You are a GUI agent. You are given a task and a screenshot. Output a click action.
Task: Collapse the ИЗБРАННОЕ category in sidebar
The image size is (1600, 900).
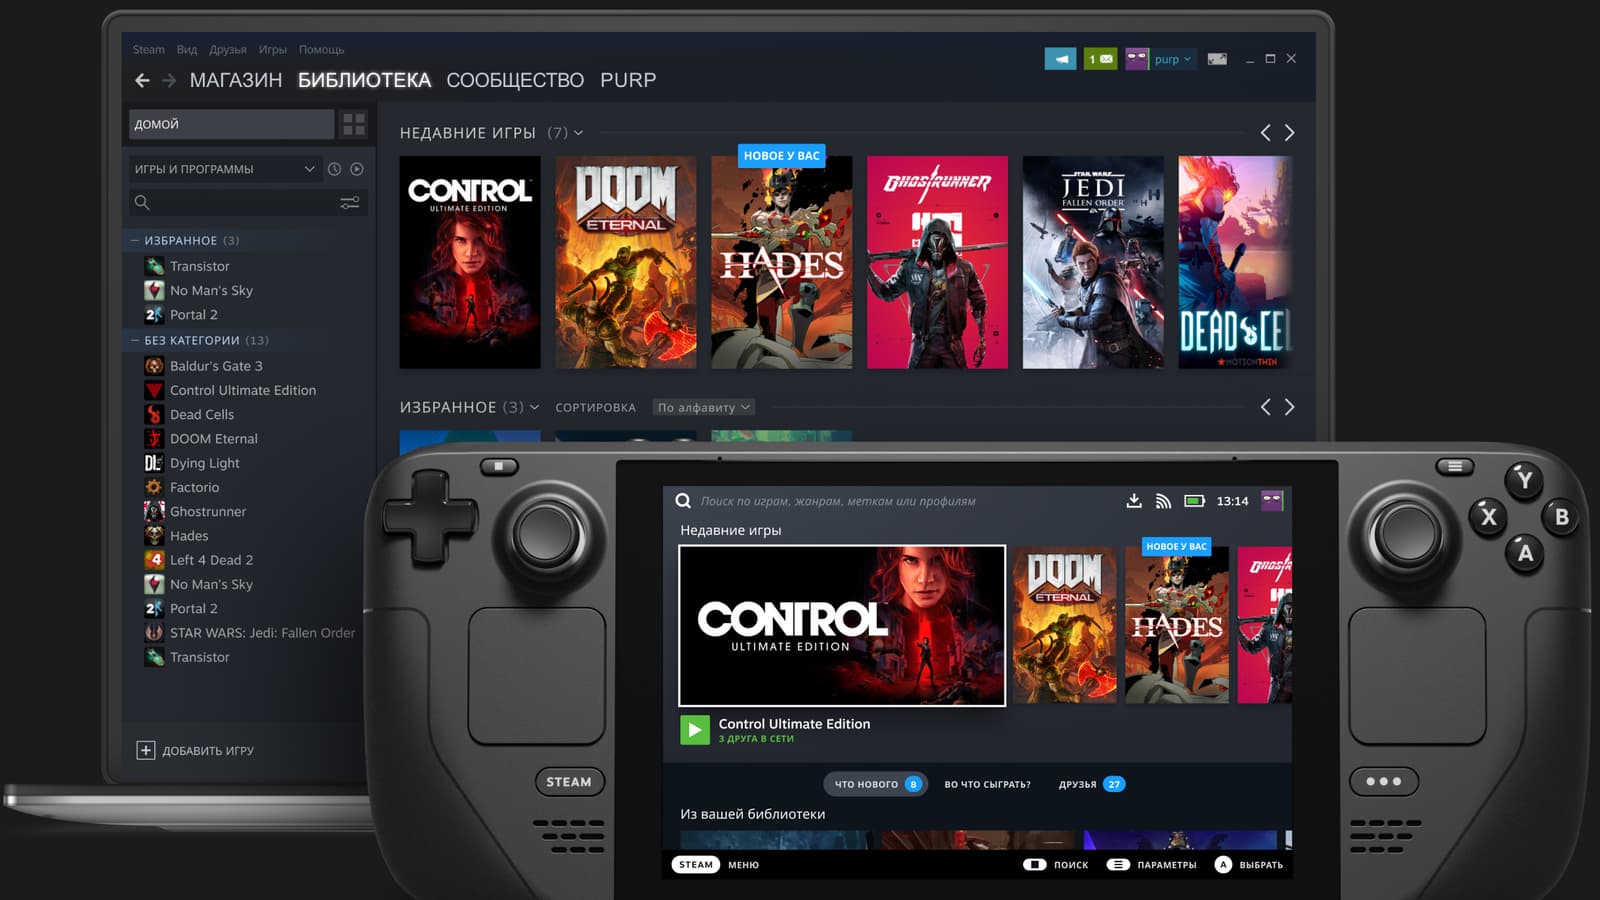pos(135,241)
